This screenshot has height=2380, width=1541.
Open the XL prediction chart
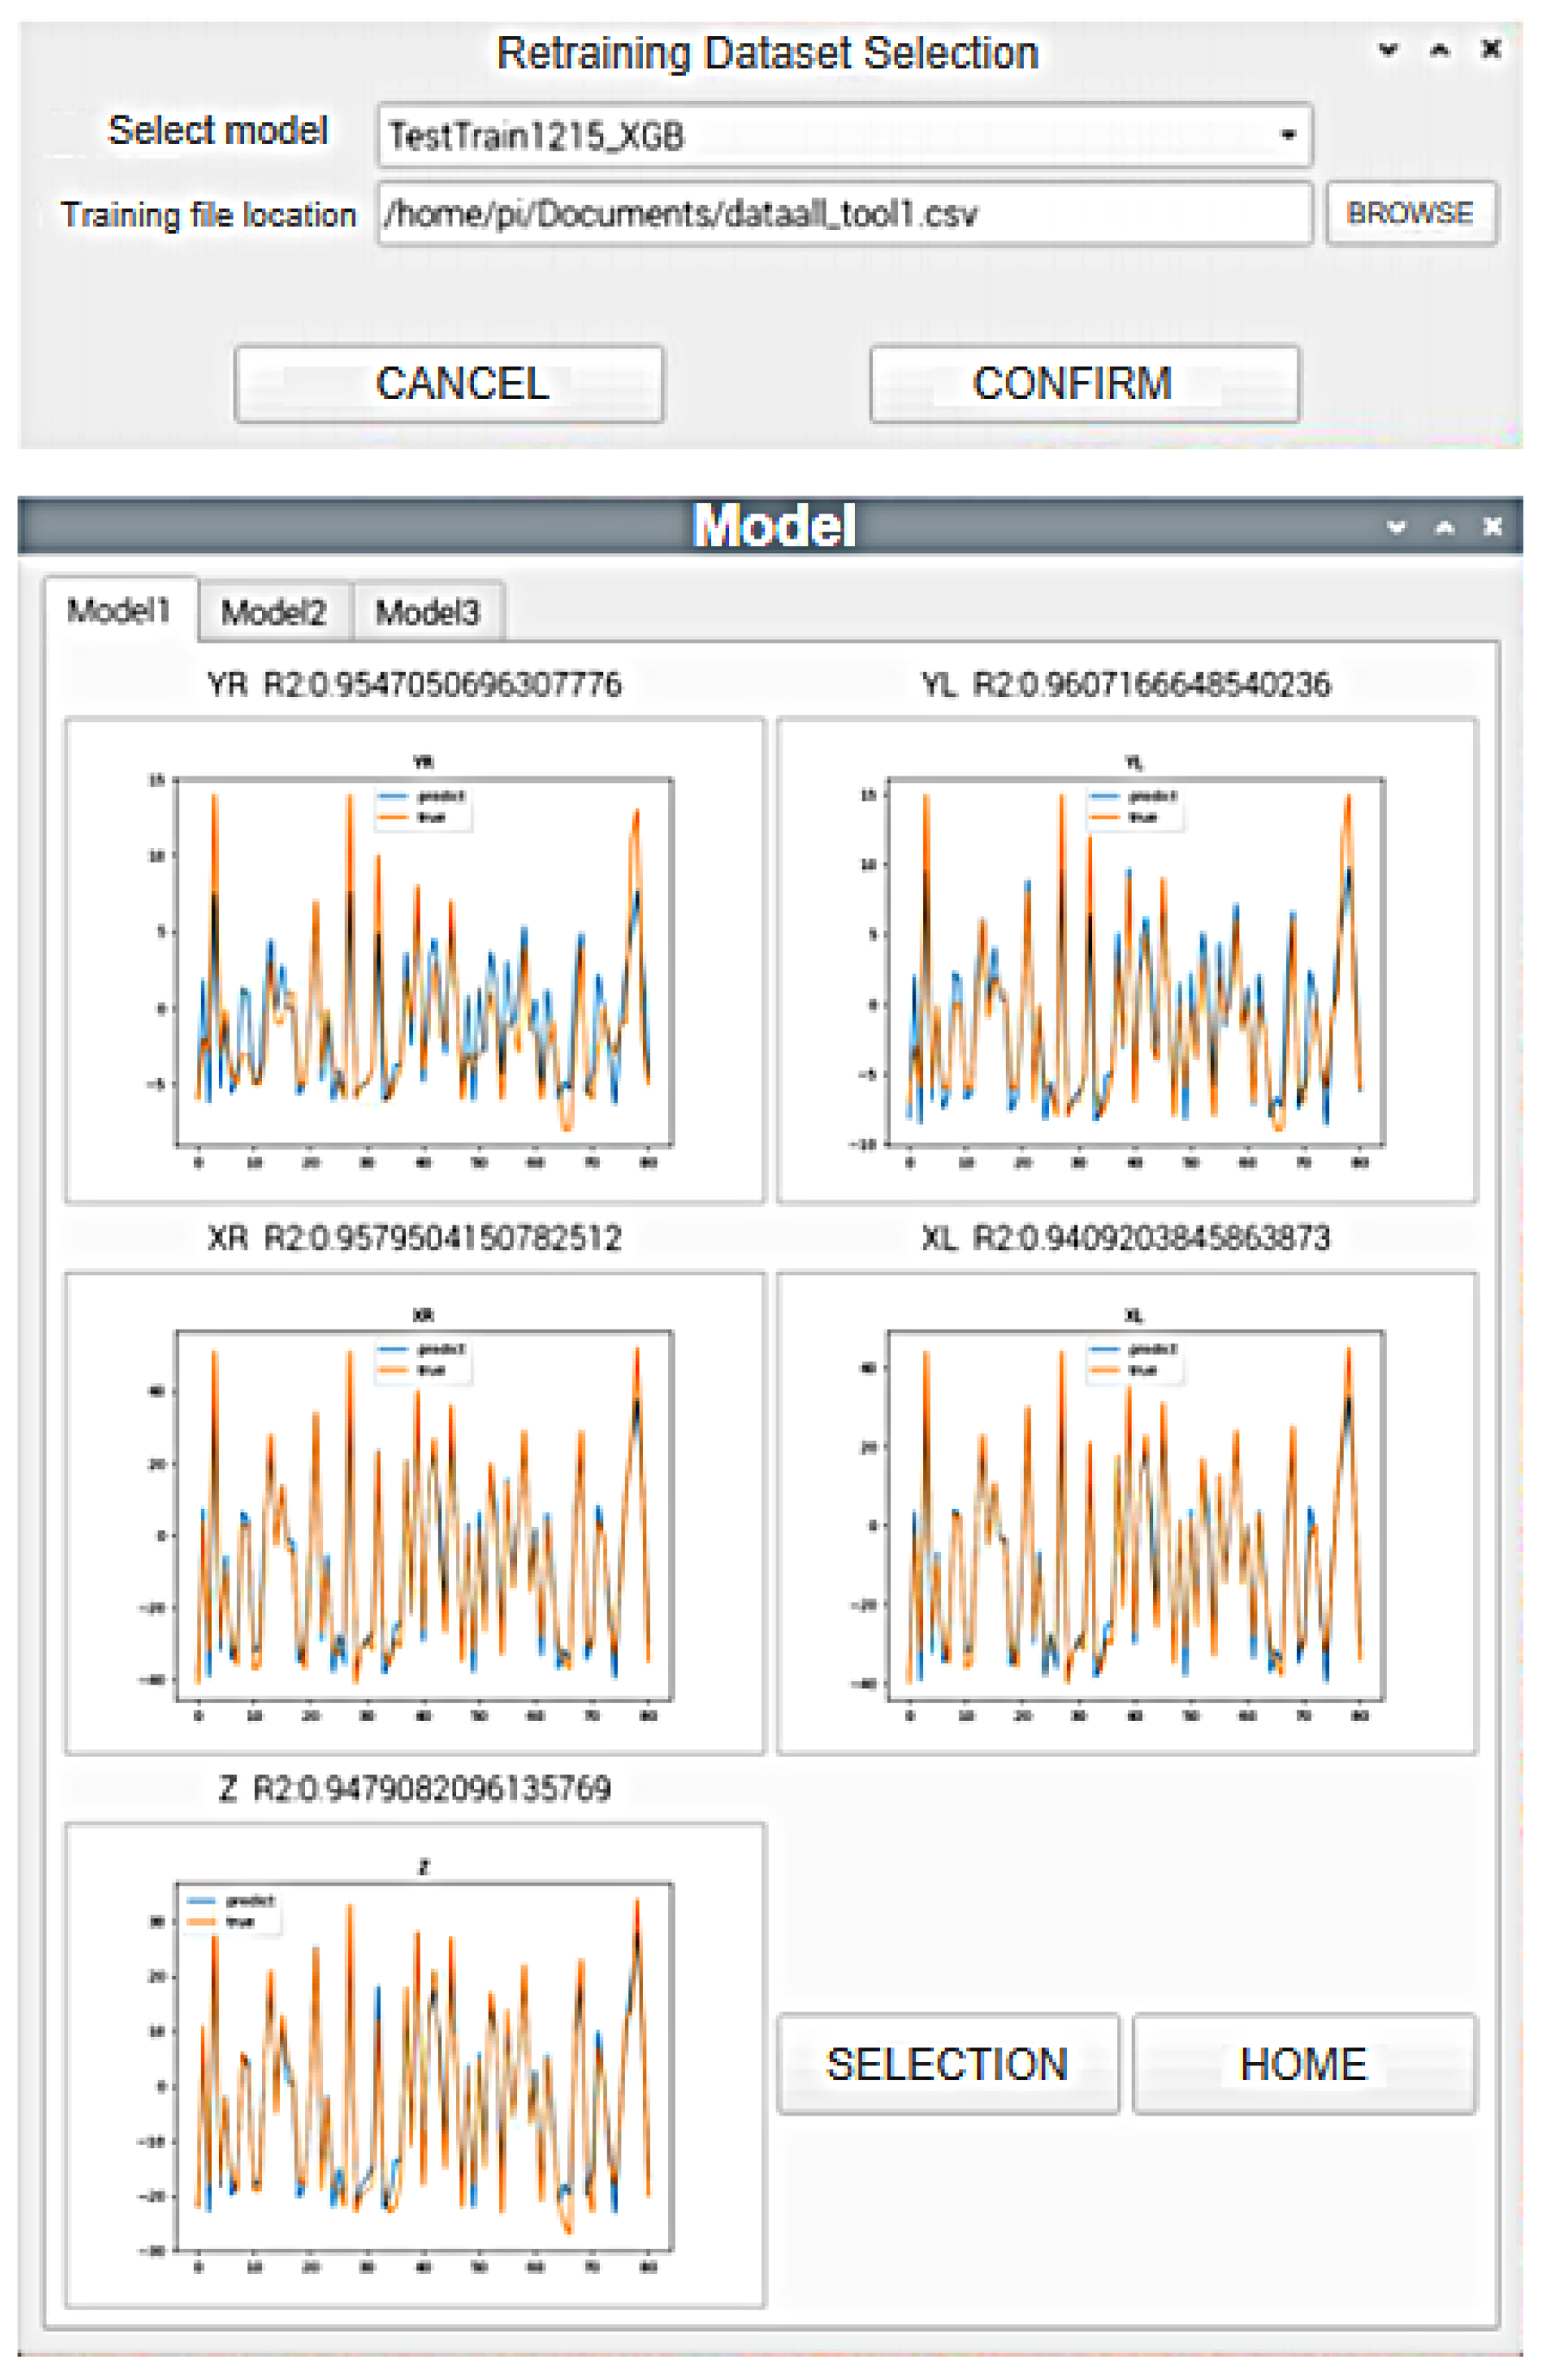click(1126, 1513)
